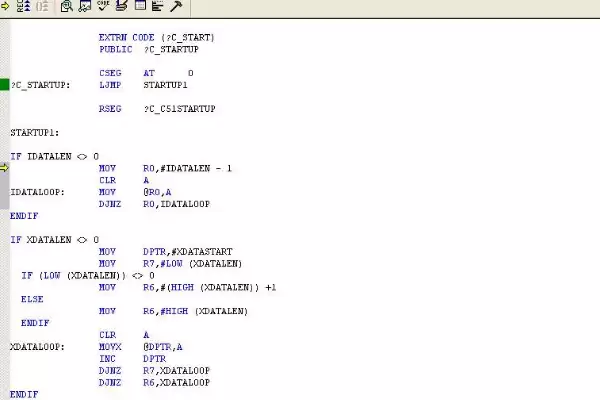Open the Memory window icon

tap(140, 5)
